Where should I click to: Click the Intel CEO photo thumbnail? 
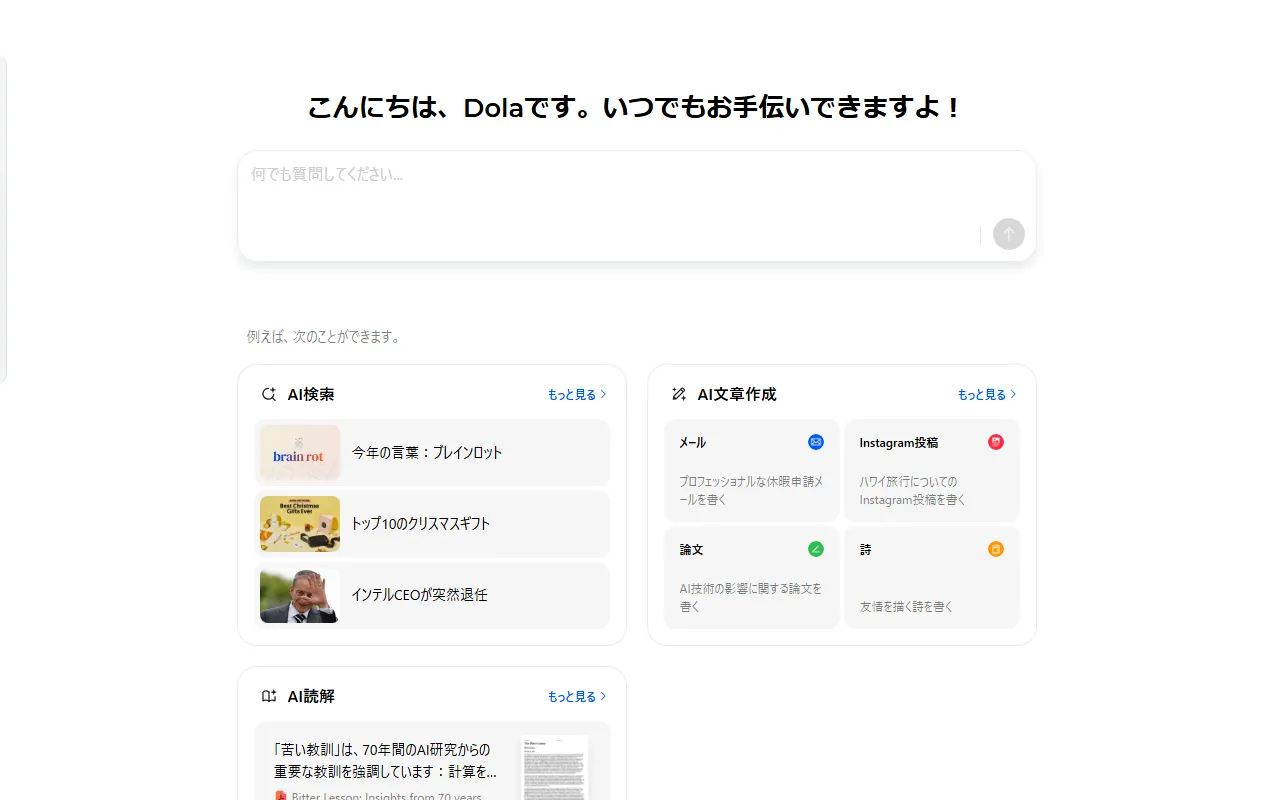pos(298,595)
